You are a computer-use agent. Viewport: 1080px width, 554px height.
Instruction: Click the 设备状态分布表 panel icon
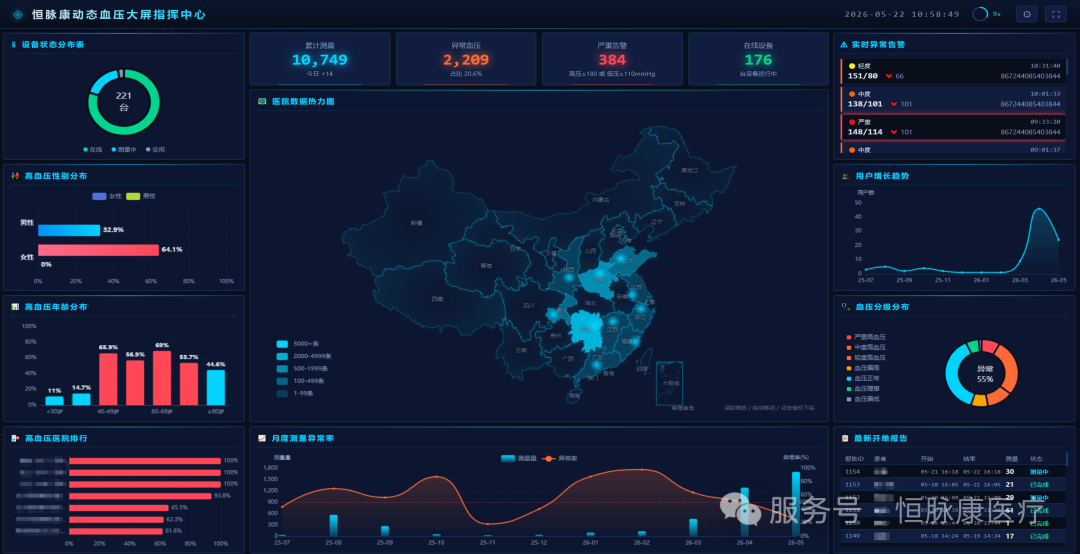[14, 45]
